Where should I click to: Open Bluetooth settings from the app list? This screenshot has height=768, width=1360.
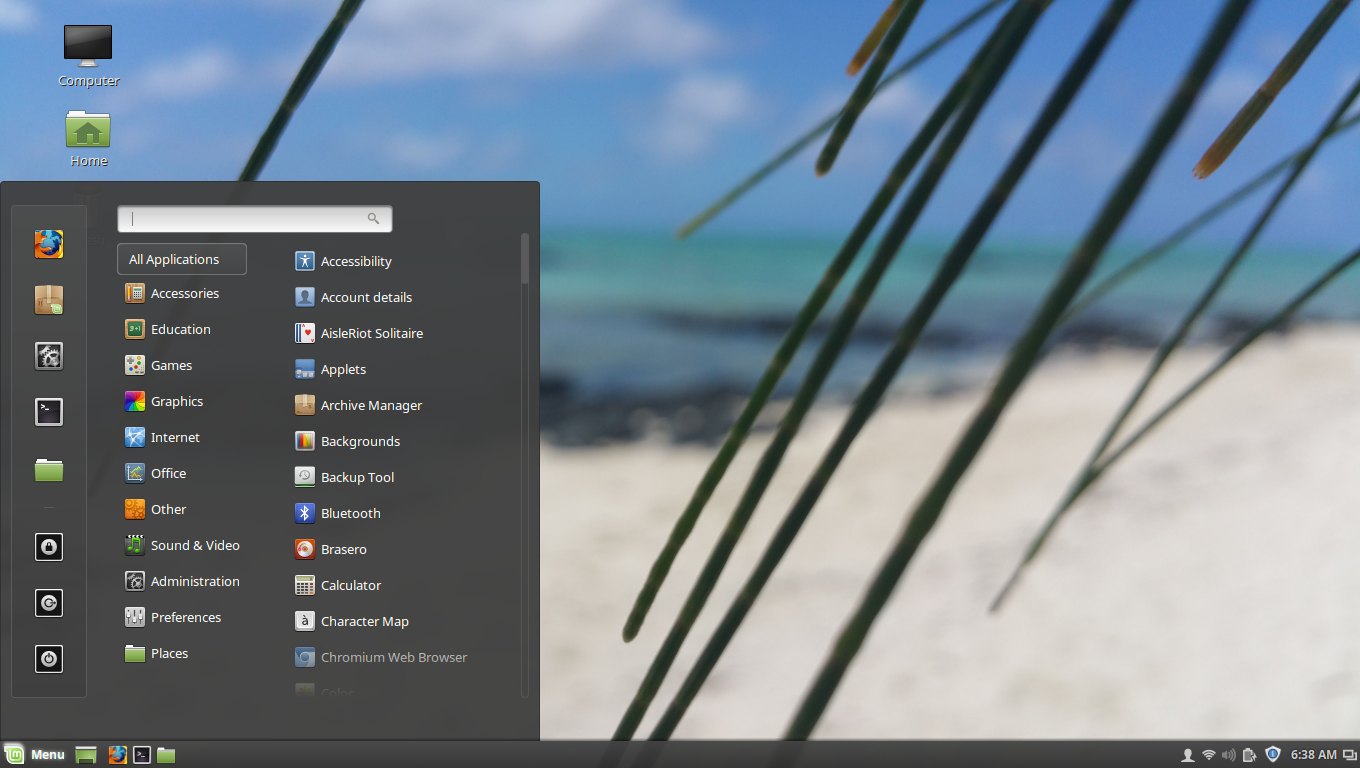[x=350, y=513]
